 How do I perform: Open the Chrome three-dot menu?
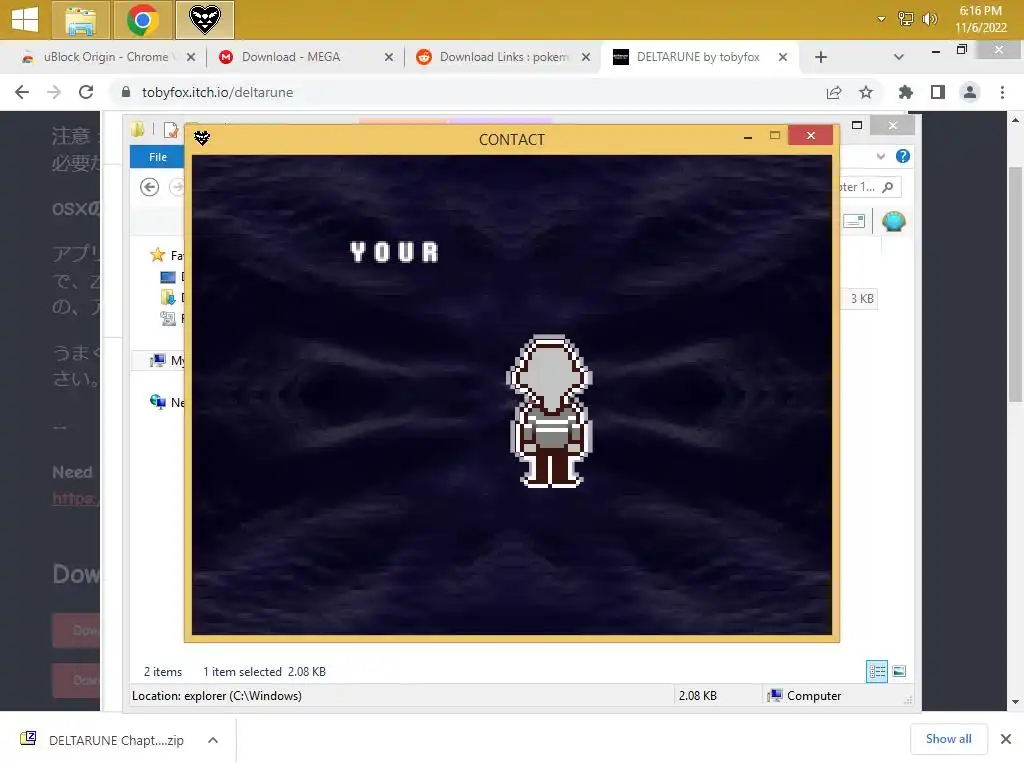click(x=1002, y=92)
